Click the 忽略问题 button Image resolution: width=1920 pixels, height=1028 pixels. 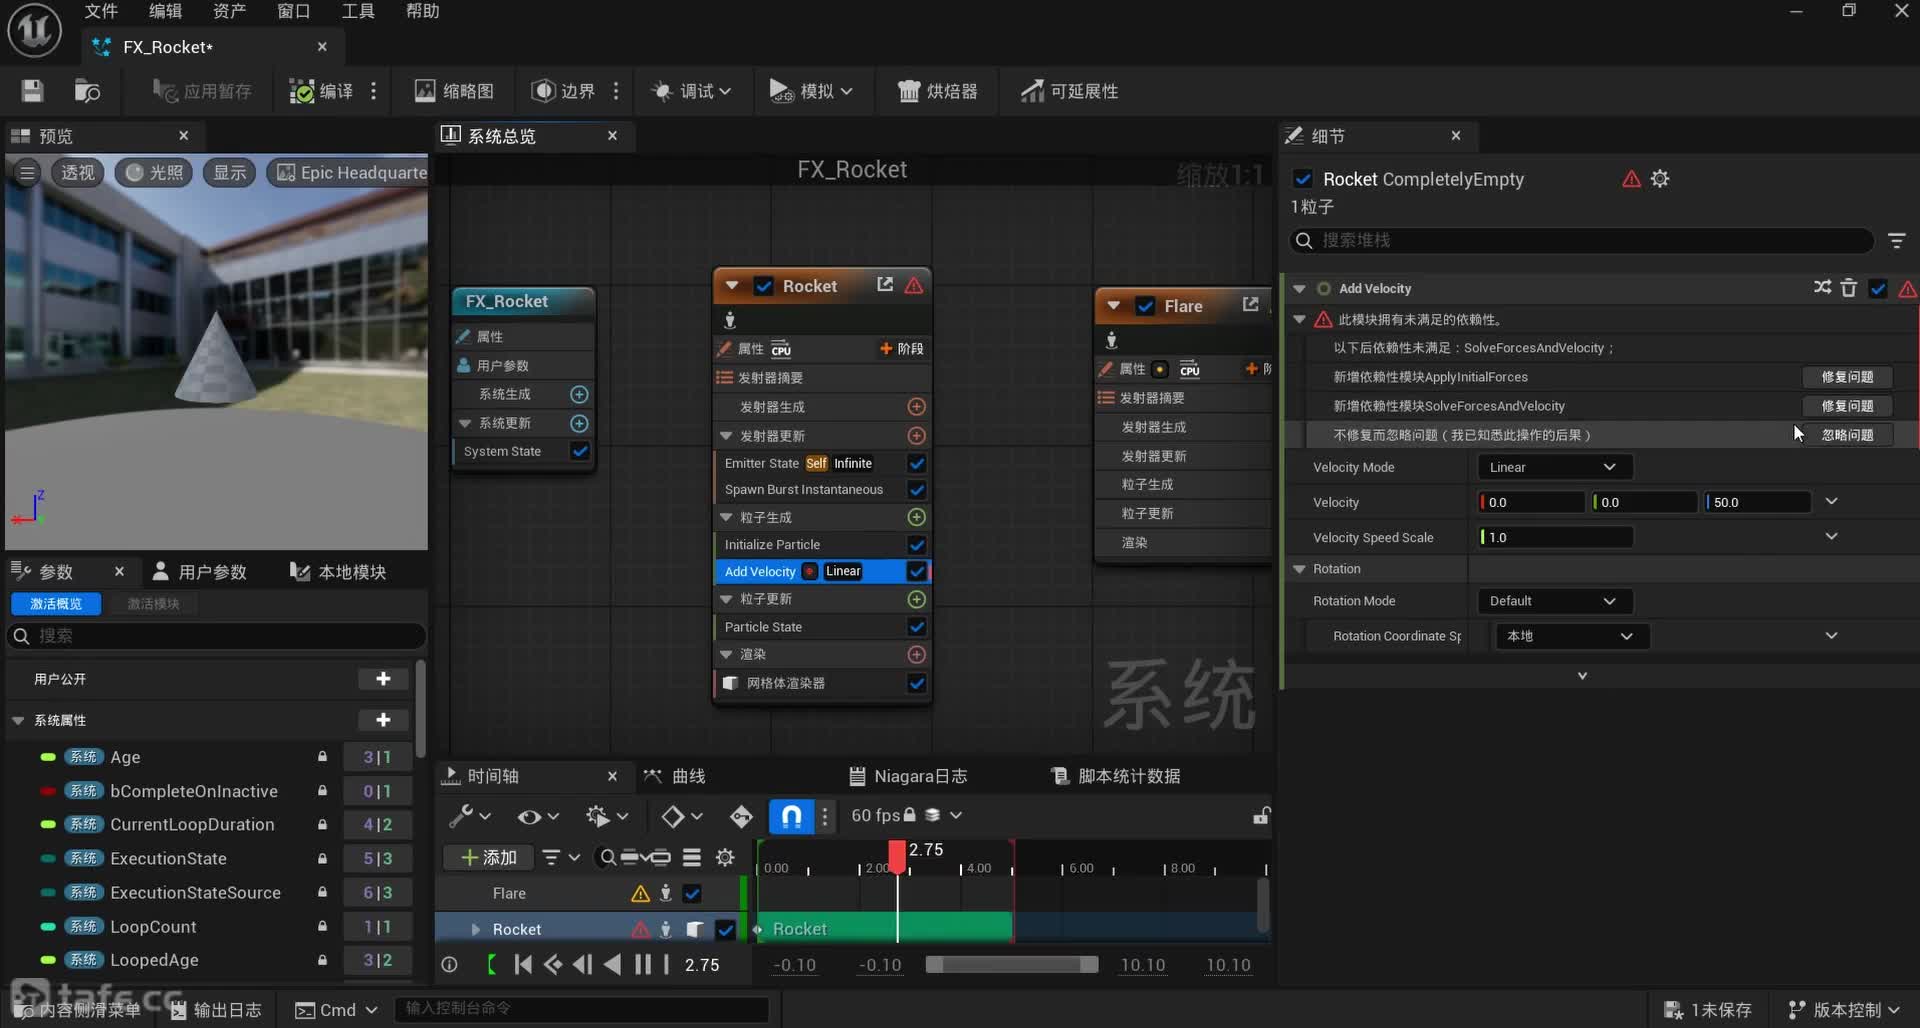(1846, 435)
